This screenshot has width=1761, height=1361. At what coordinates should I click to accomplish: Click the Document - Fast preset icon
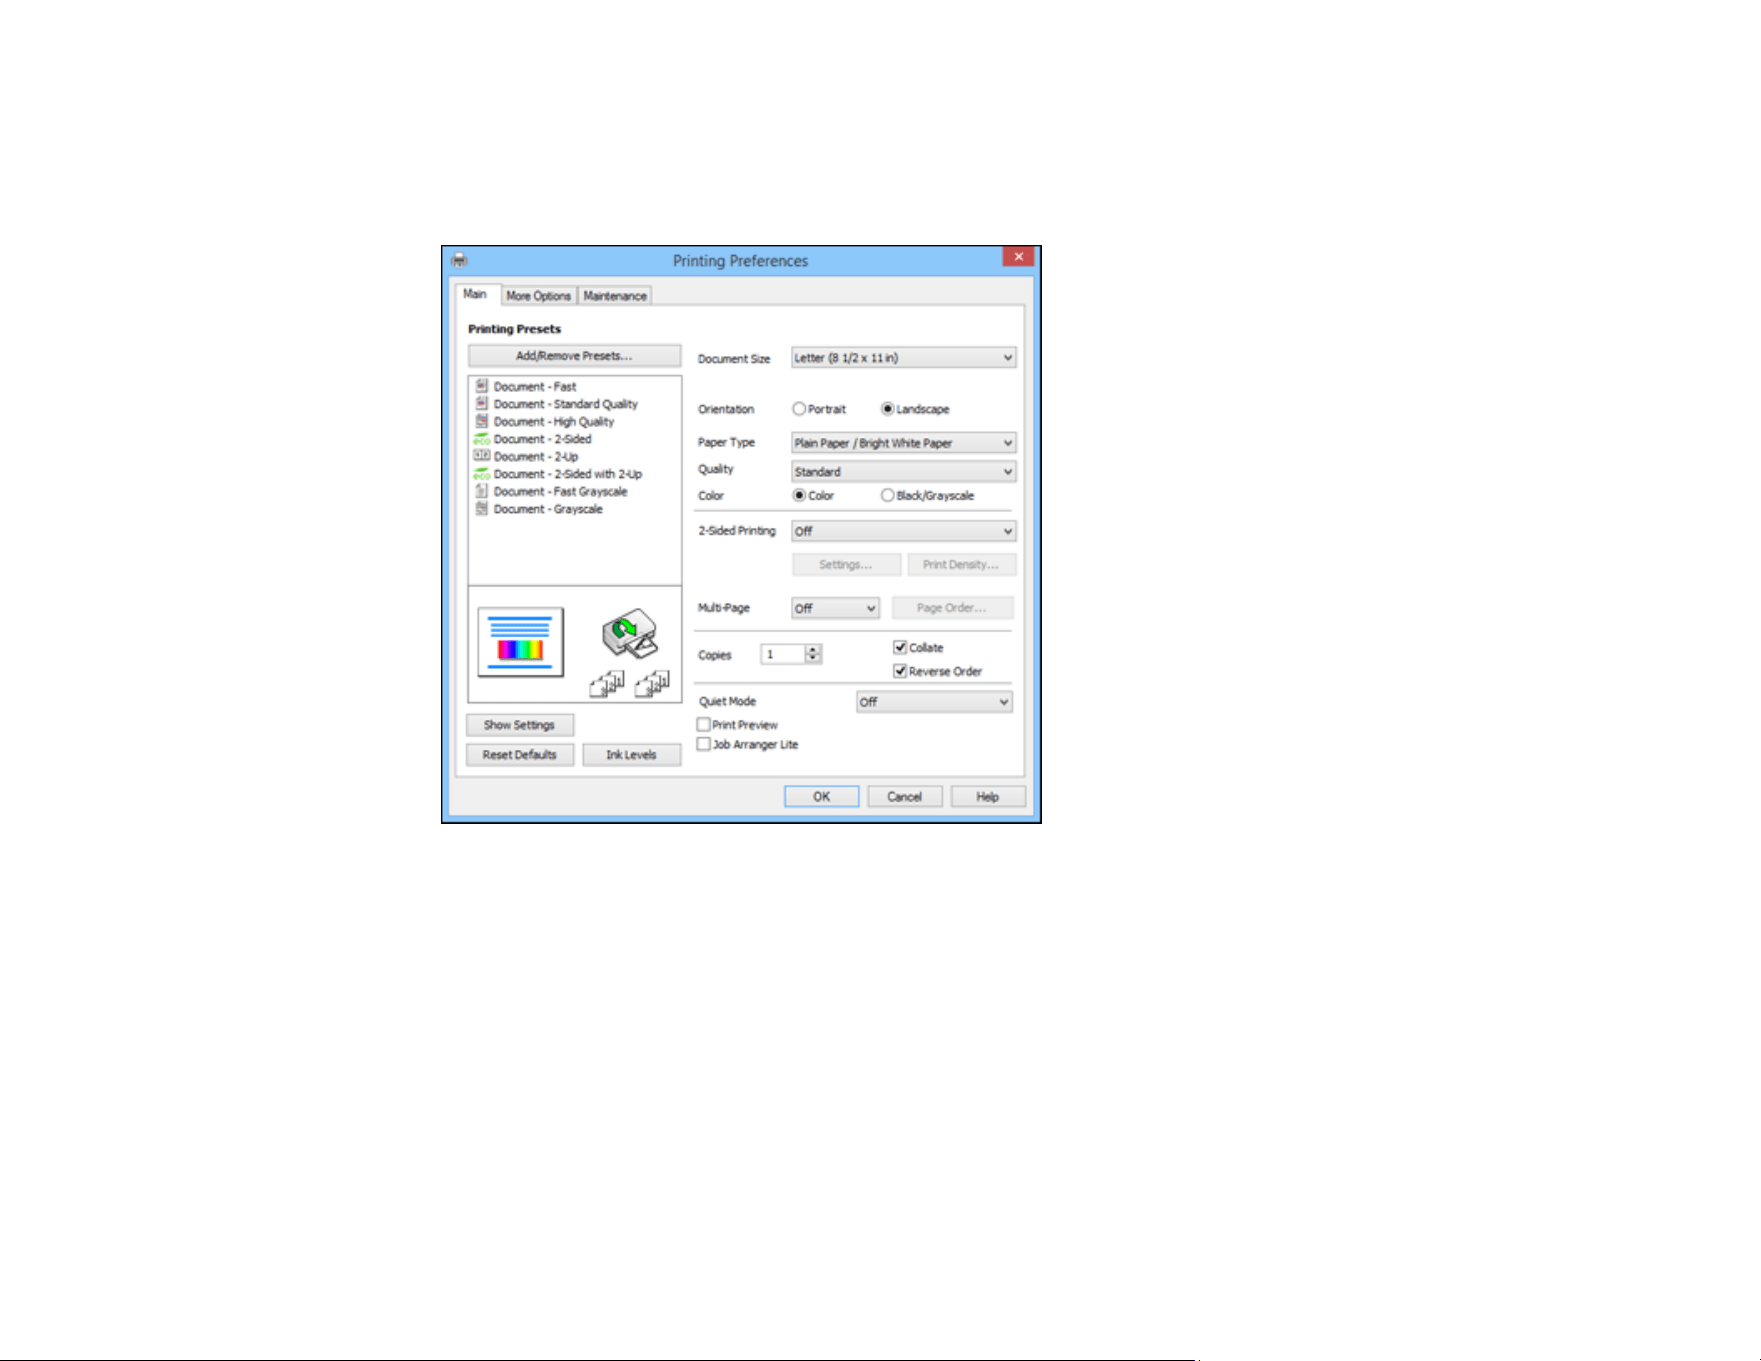[482, 386]
